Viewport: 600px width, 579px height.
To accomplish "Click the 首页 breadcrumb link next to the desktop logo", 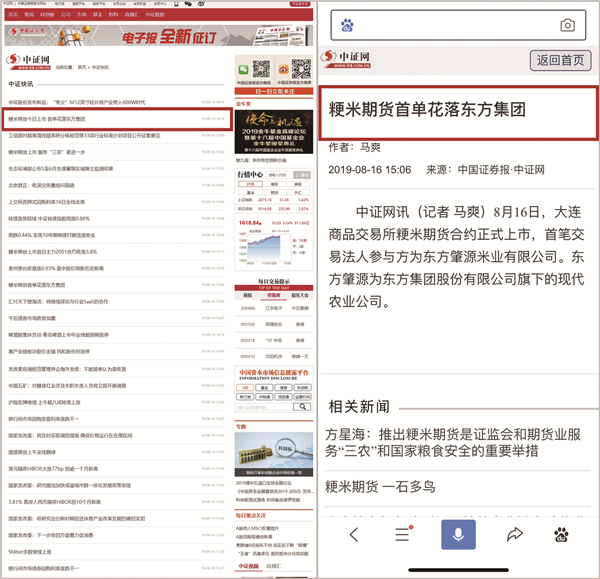I will point(82,67).
